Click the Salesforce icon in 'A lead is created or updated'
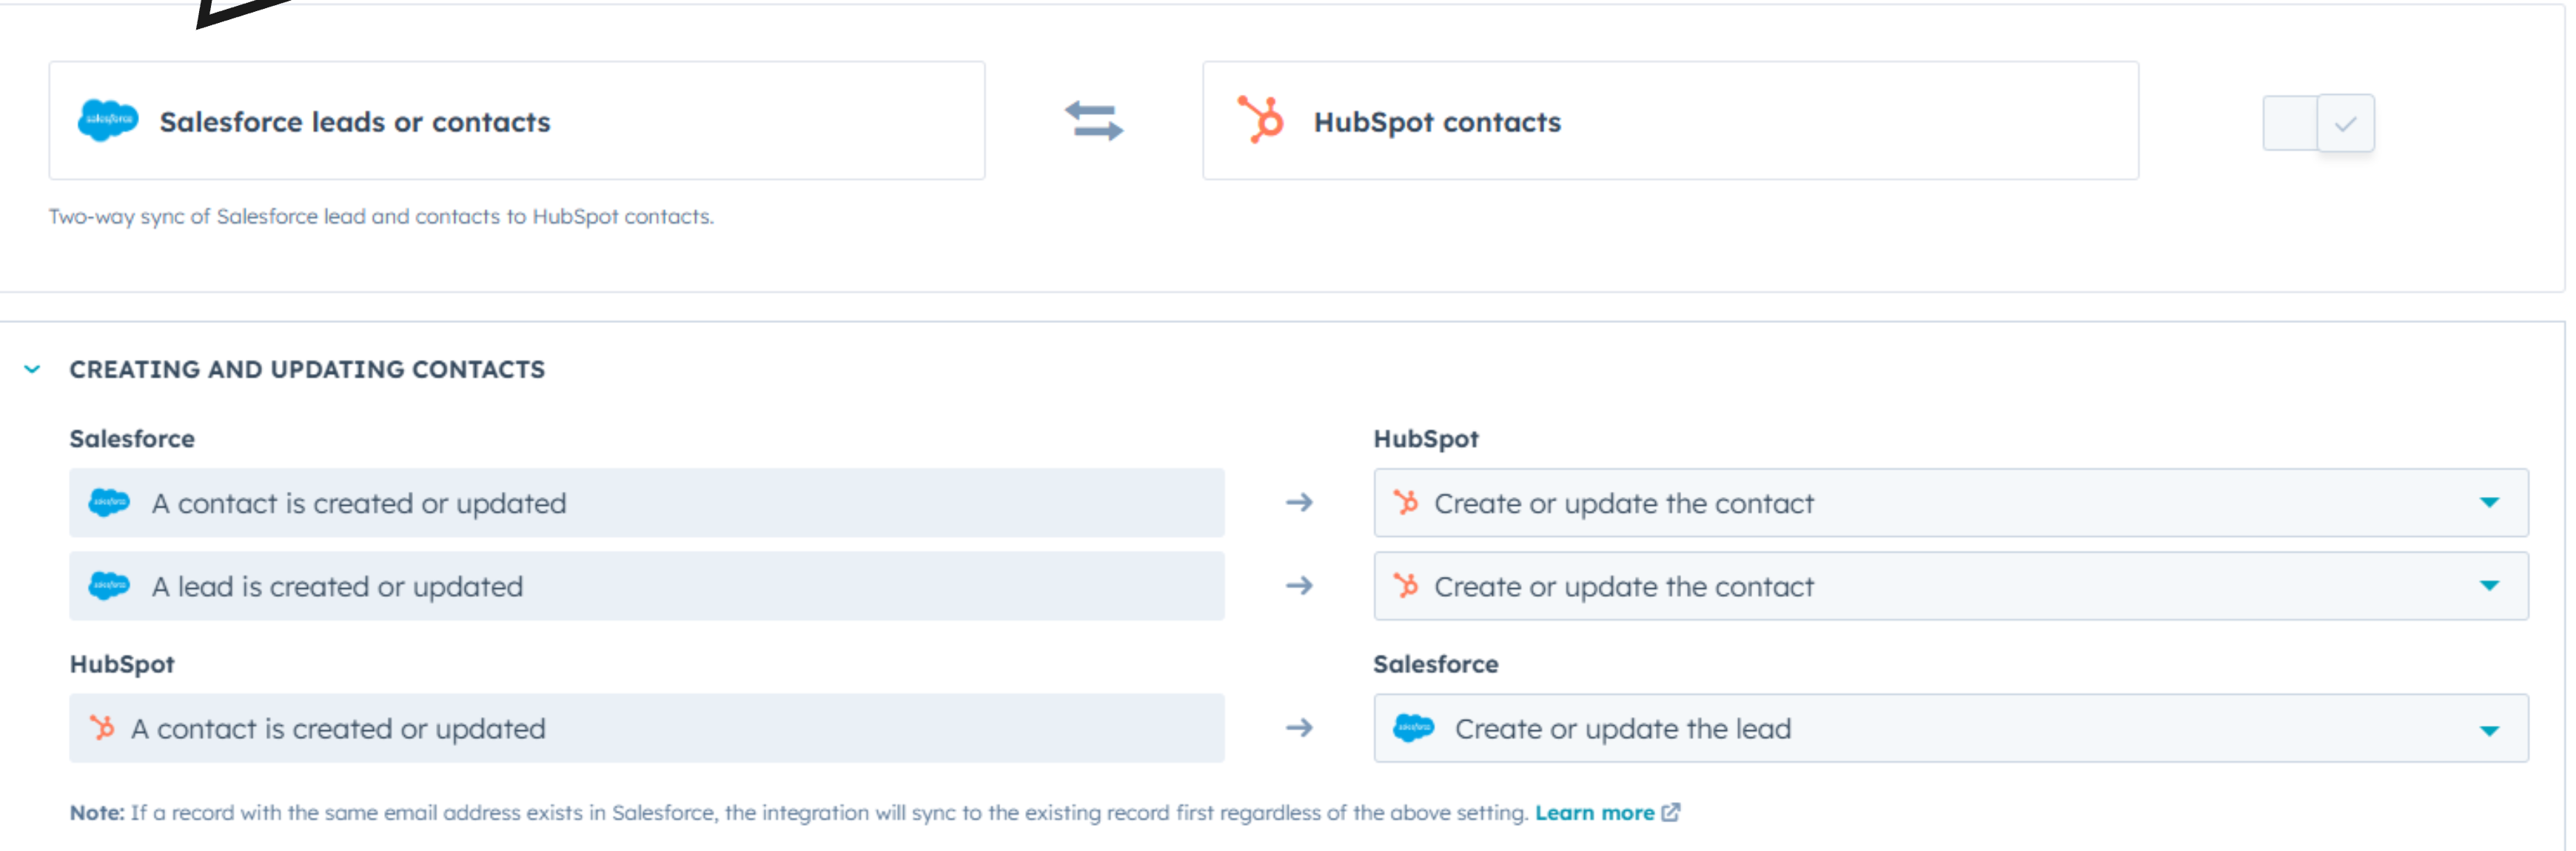 (110, 586)
